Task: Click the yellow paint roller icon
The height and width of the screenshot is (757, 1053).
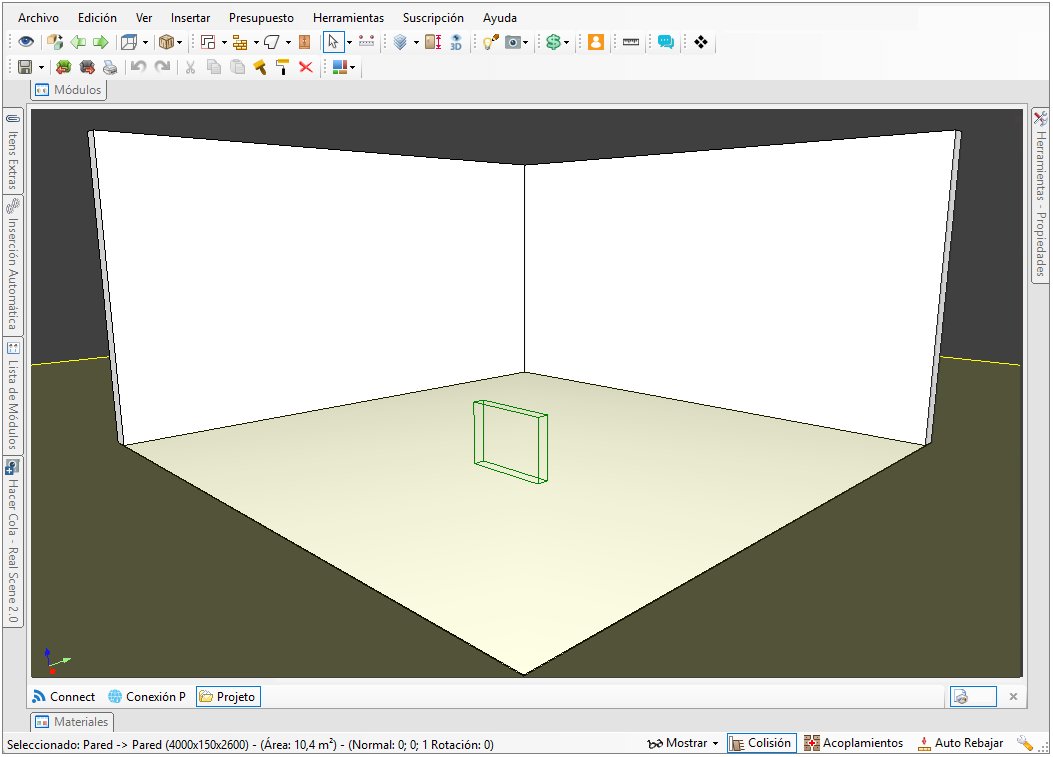Action: click(x=283, y=67)
